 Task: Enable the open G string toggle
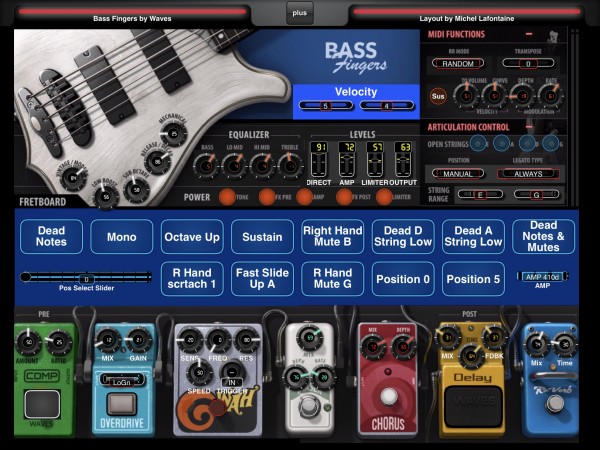[551, 143]
